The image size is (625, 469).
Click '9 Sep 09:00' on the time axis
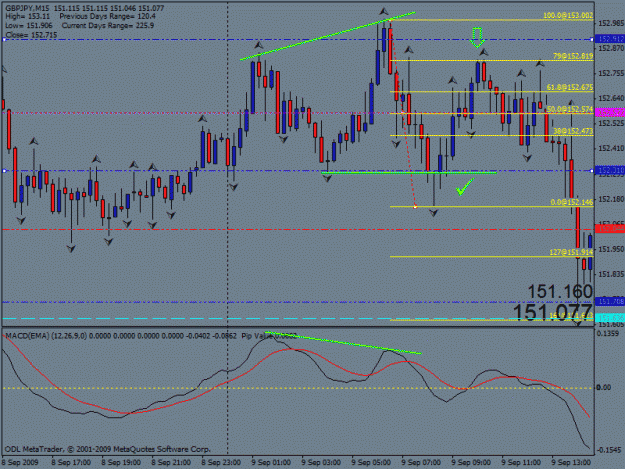tap(471, 463)
